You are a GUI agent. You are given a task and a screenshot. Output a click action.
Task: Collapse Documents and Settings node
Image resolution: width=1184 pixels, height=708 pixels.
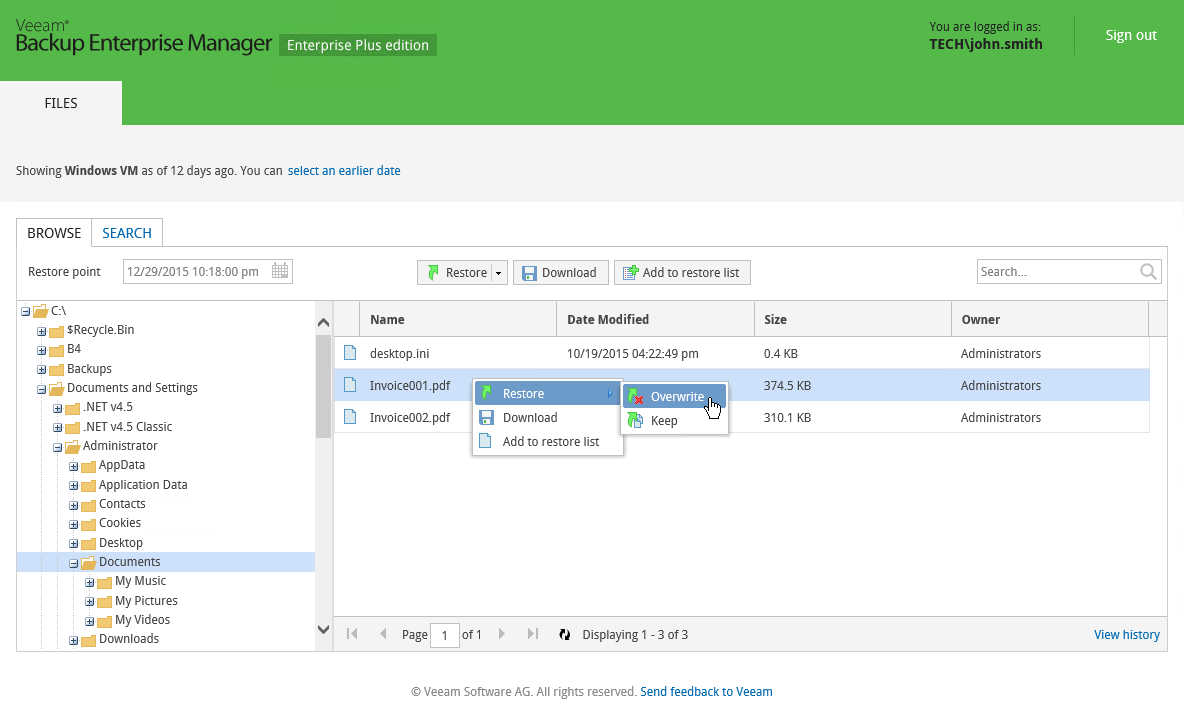click(42, 389)
